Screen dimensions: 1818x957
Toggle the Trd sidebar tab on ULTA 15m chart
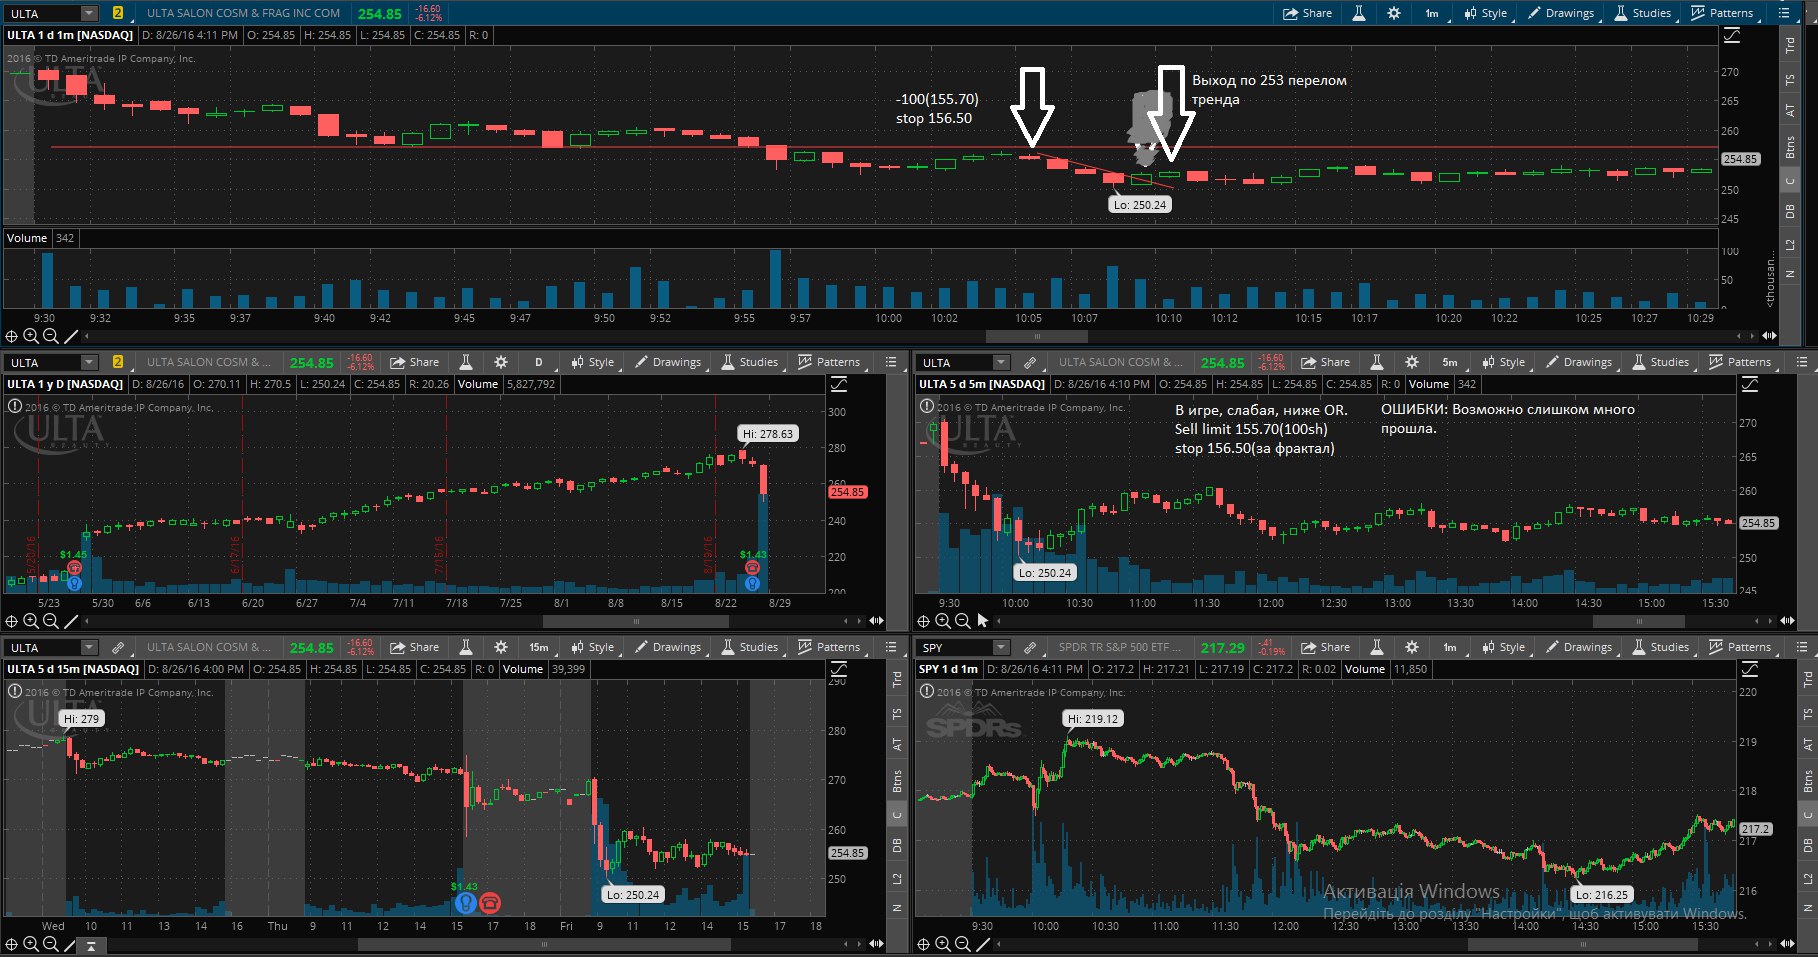coord(897,679)
